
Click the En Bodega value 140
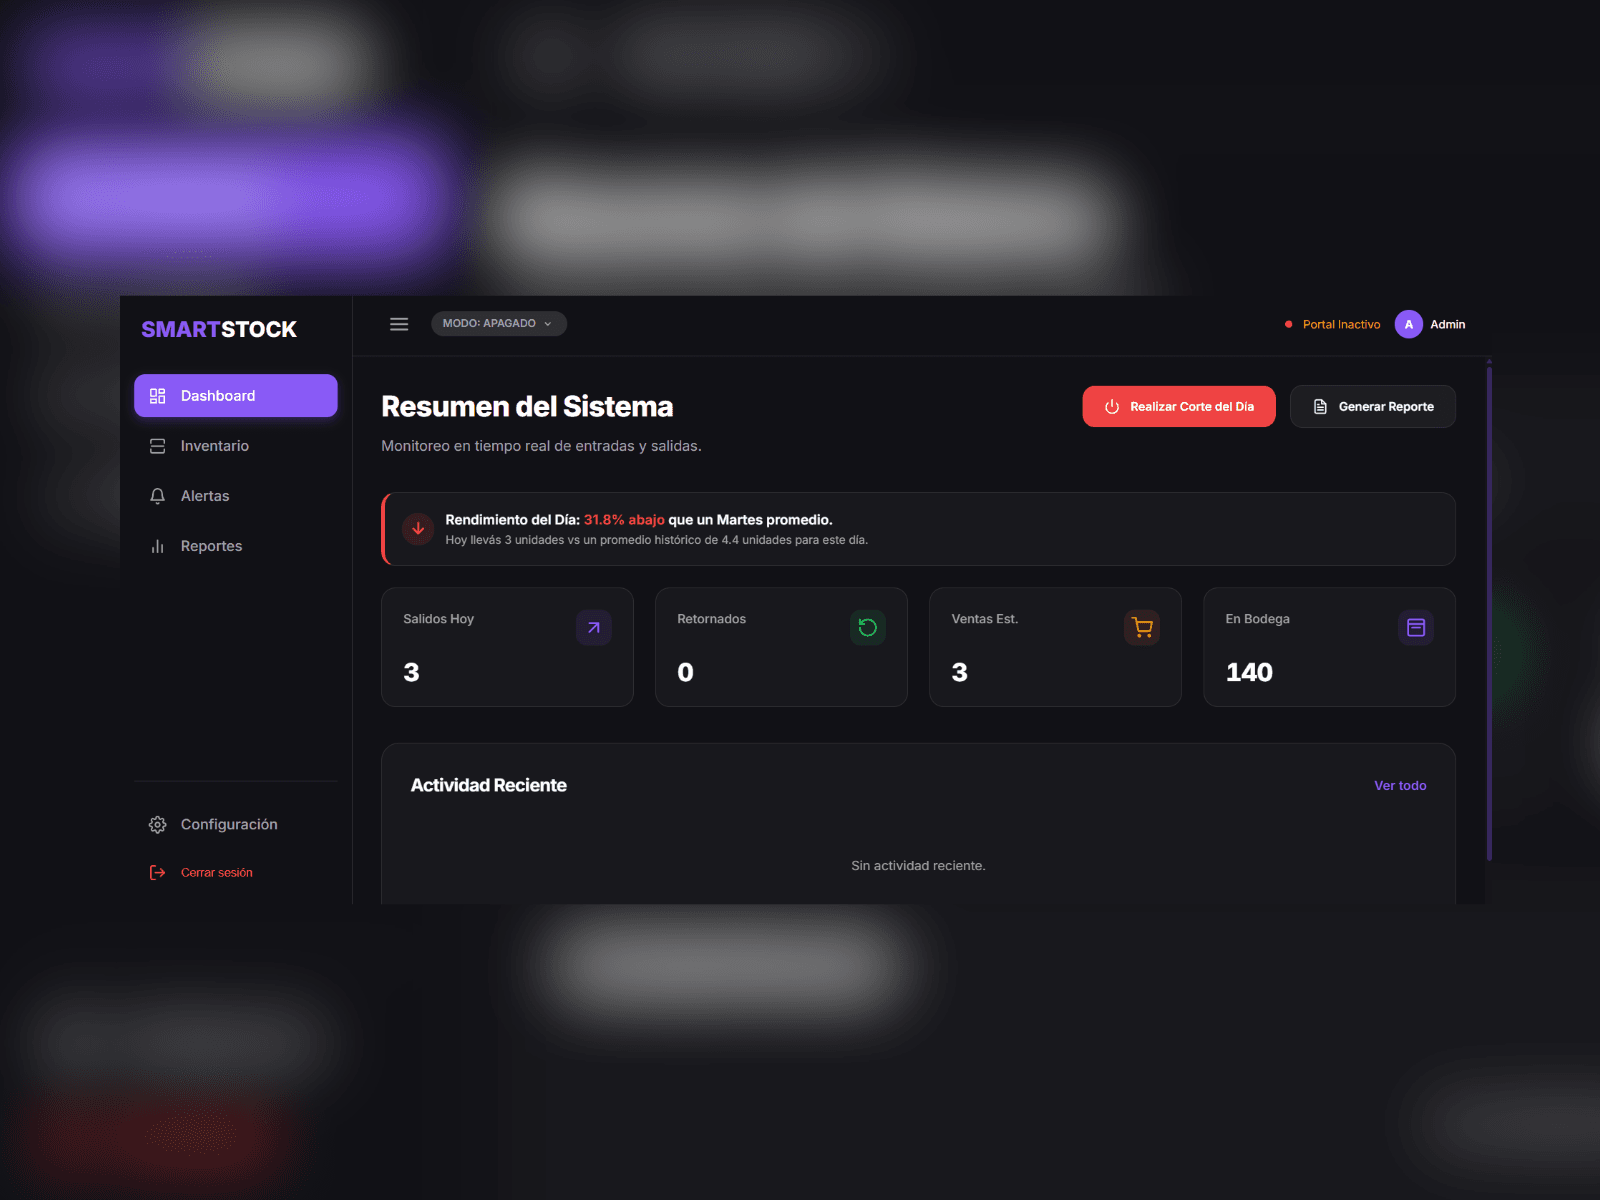point(1249,673)
